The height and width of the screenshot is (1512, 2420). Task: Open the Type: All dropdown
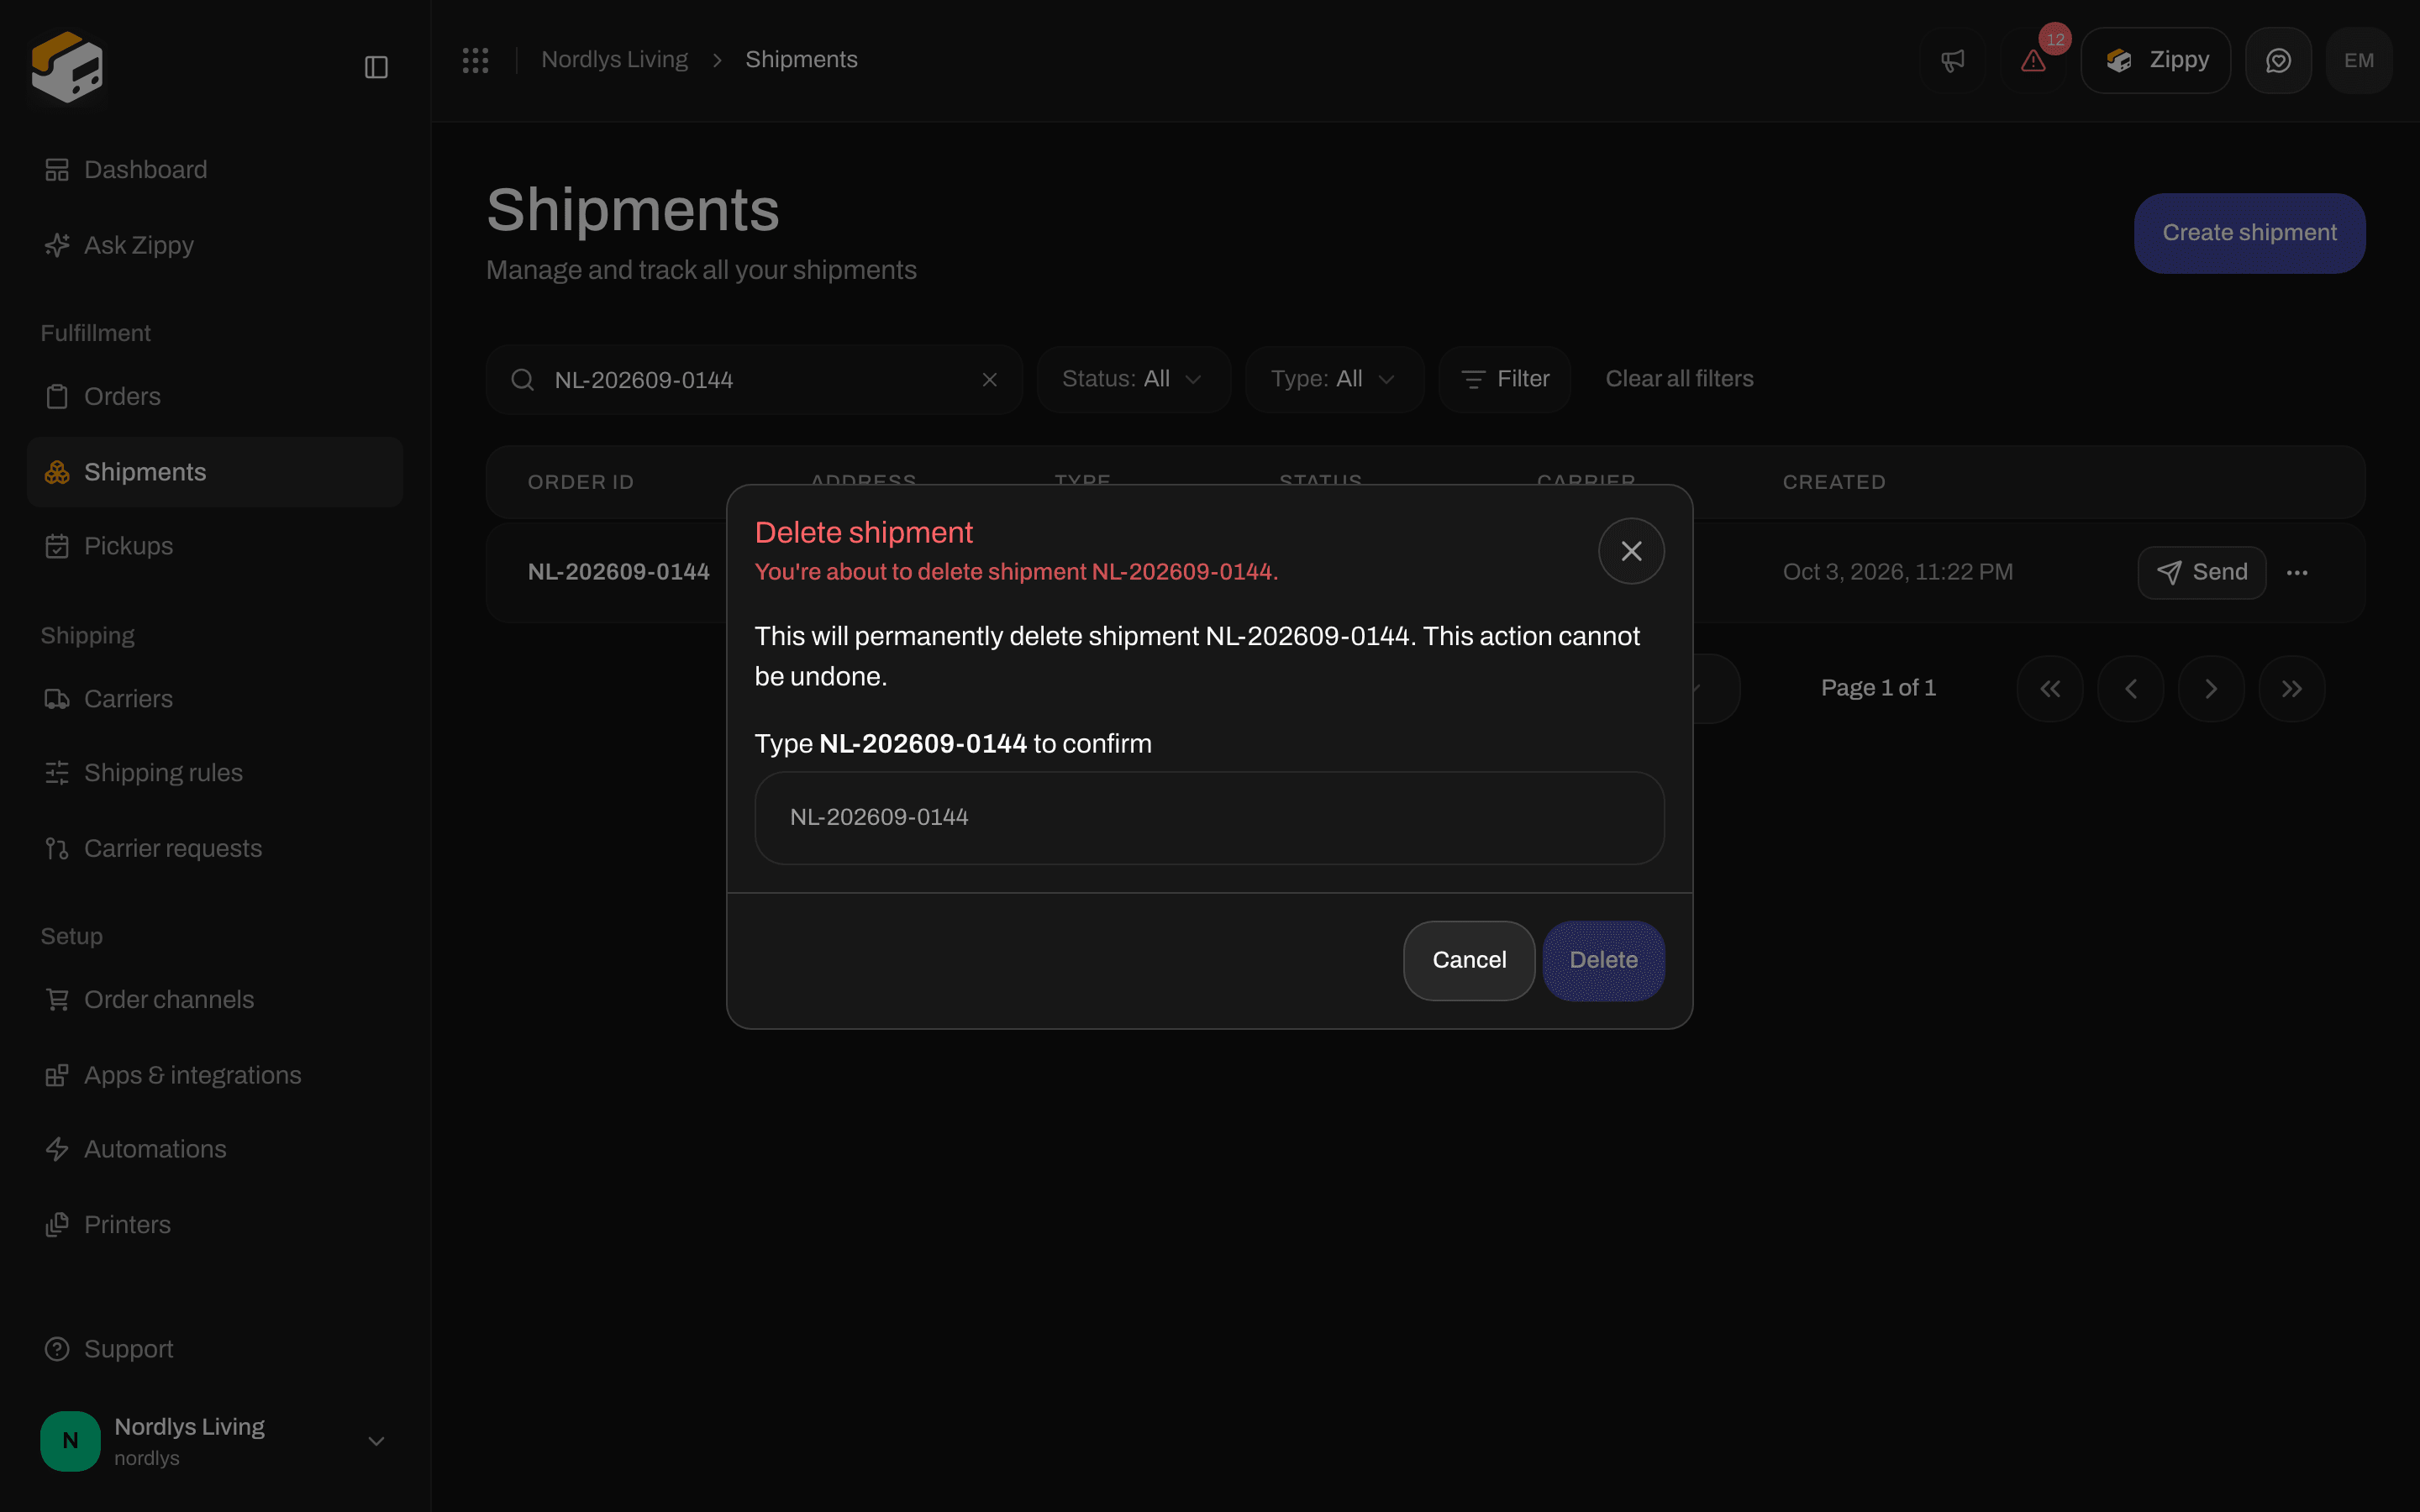(x=1334, y=379)
